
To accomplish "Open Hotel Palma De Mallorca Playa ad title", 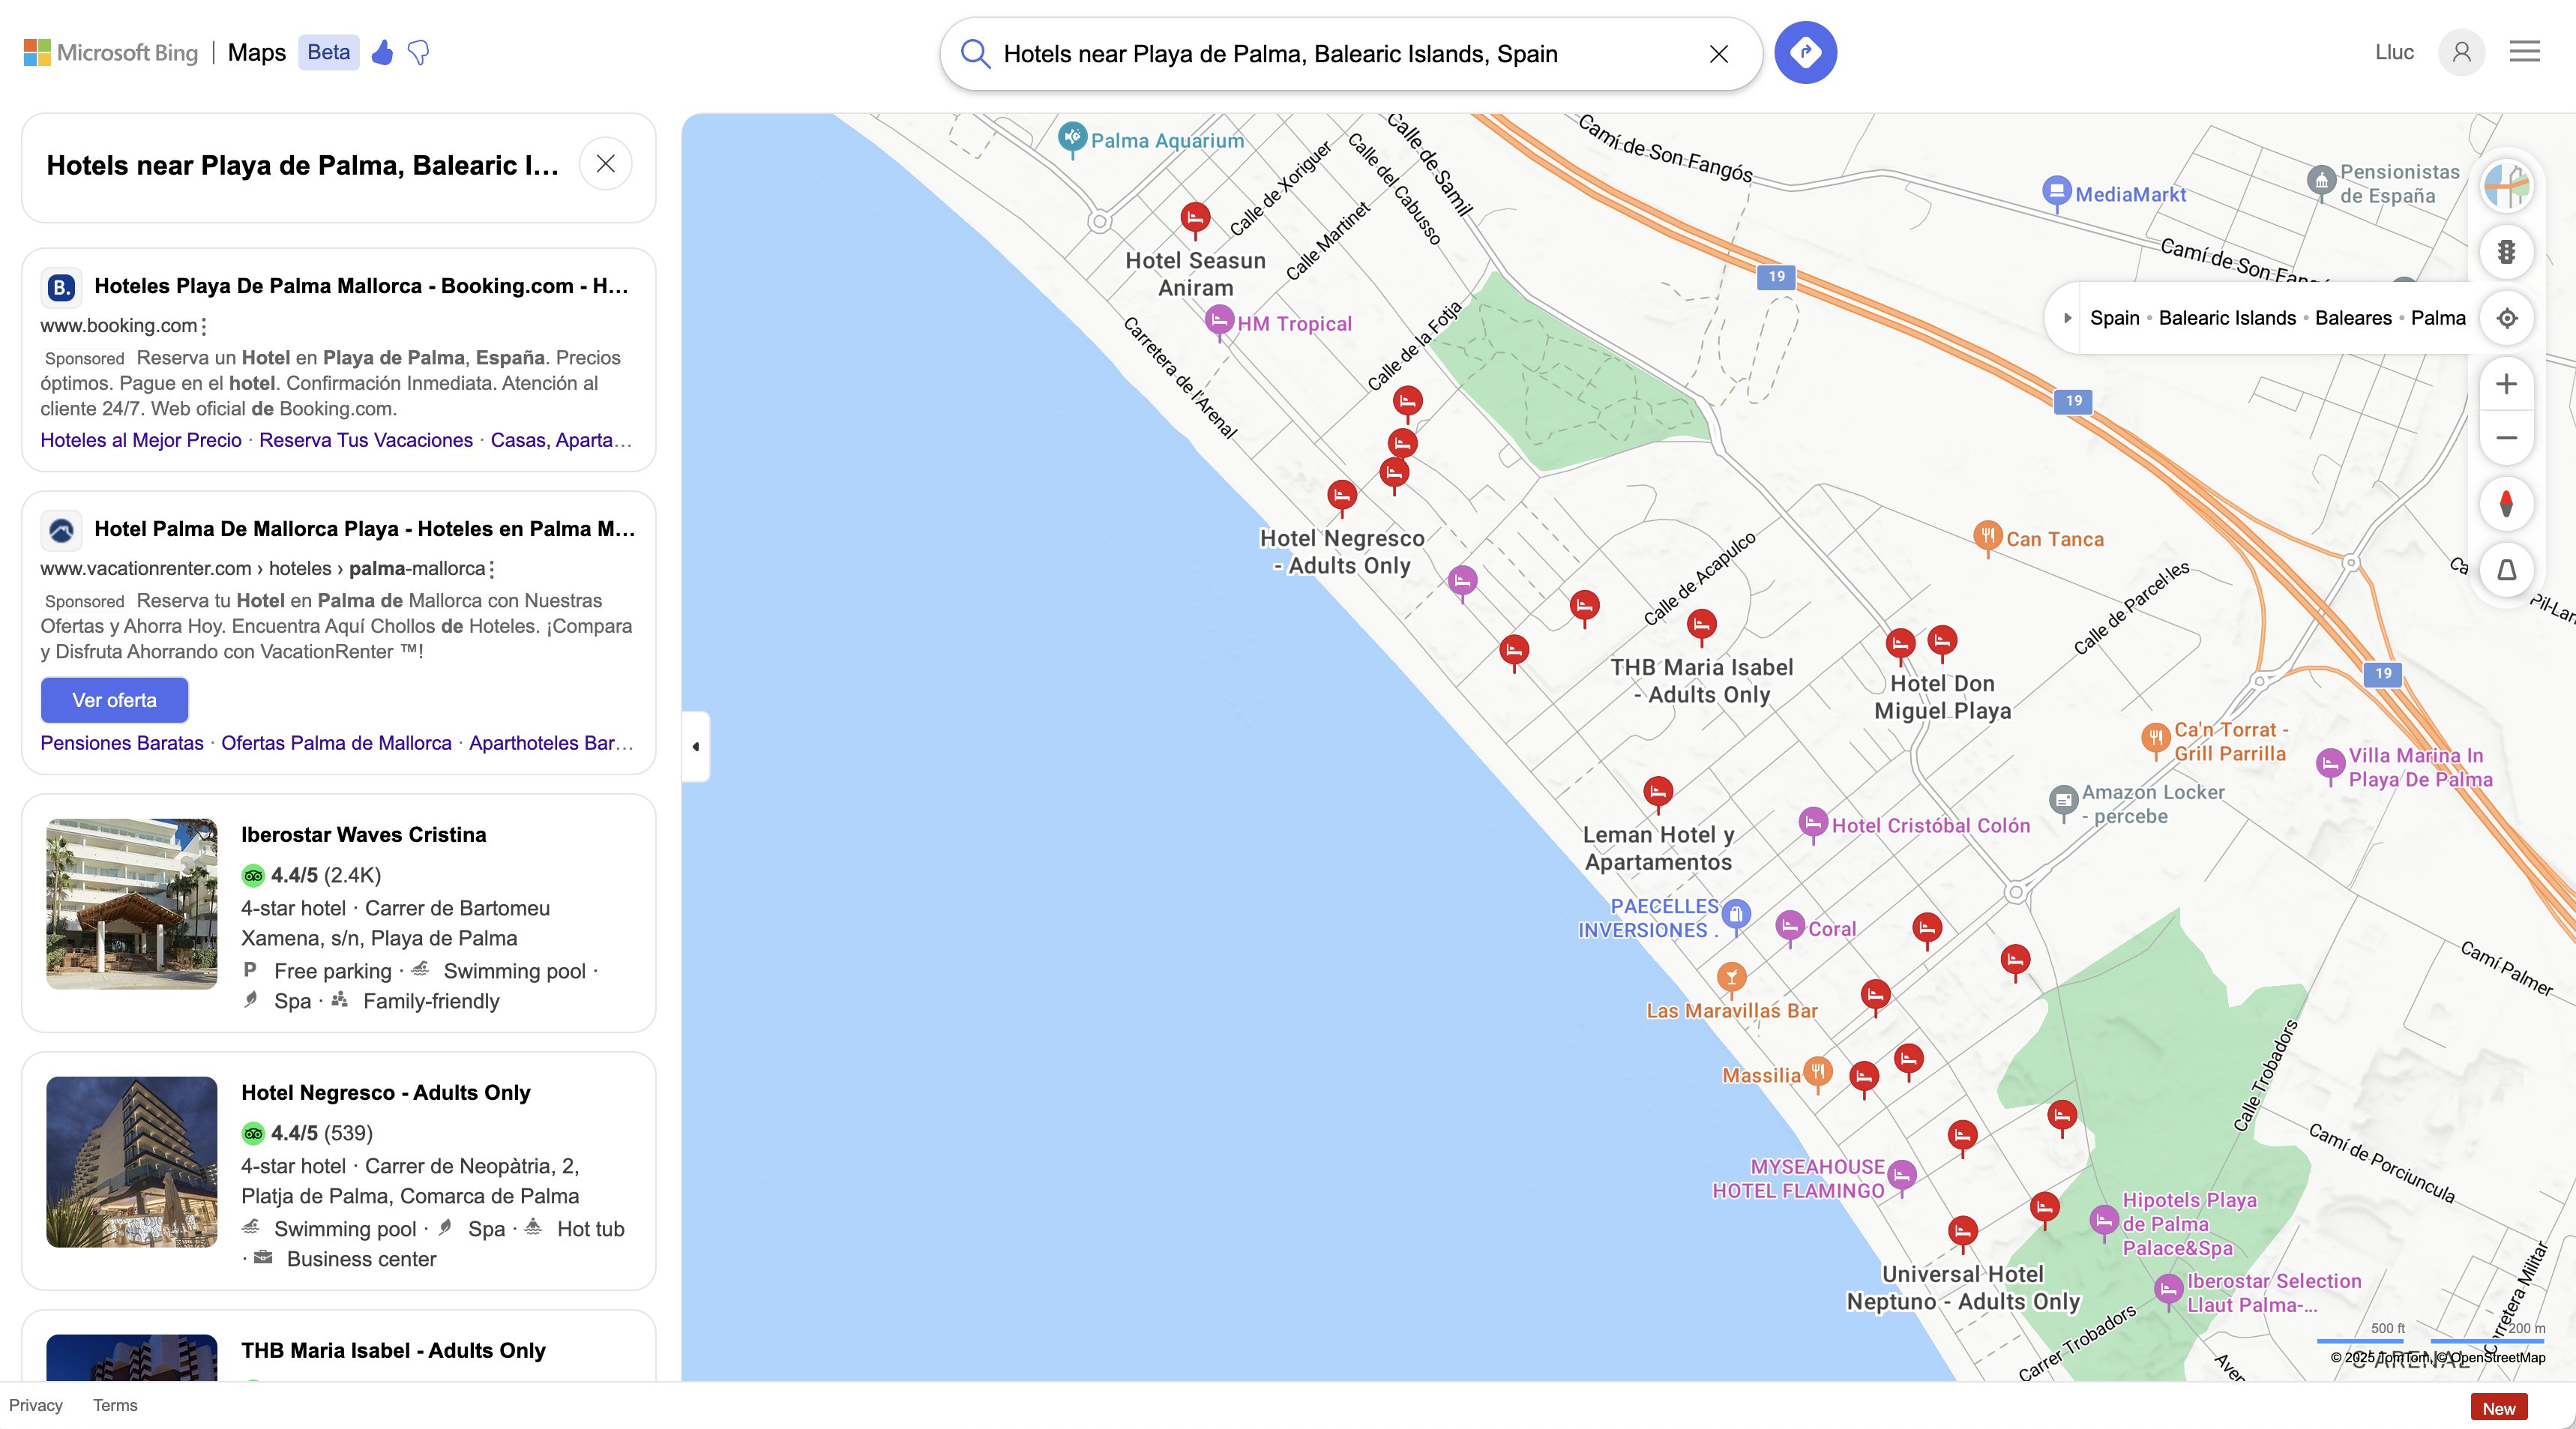I will click(364, 529).
